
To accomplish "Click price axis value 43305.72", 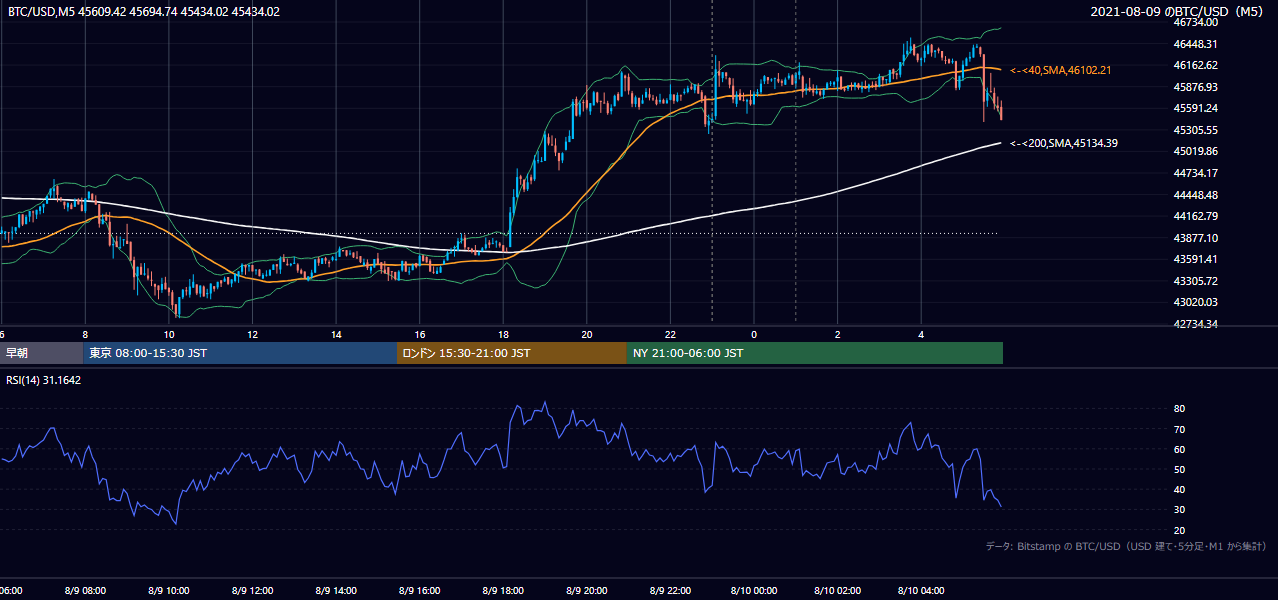I will point(1195,280).
